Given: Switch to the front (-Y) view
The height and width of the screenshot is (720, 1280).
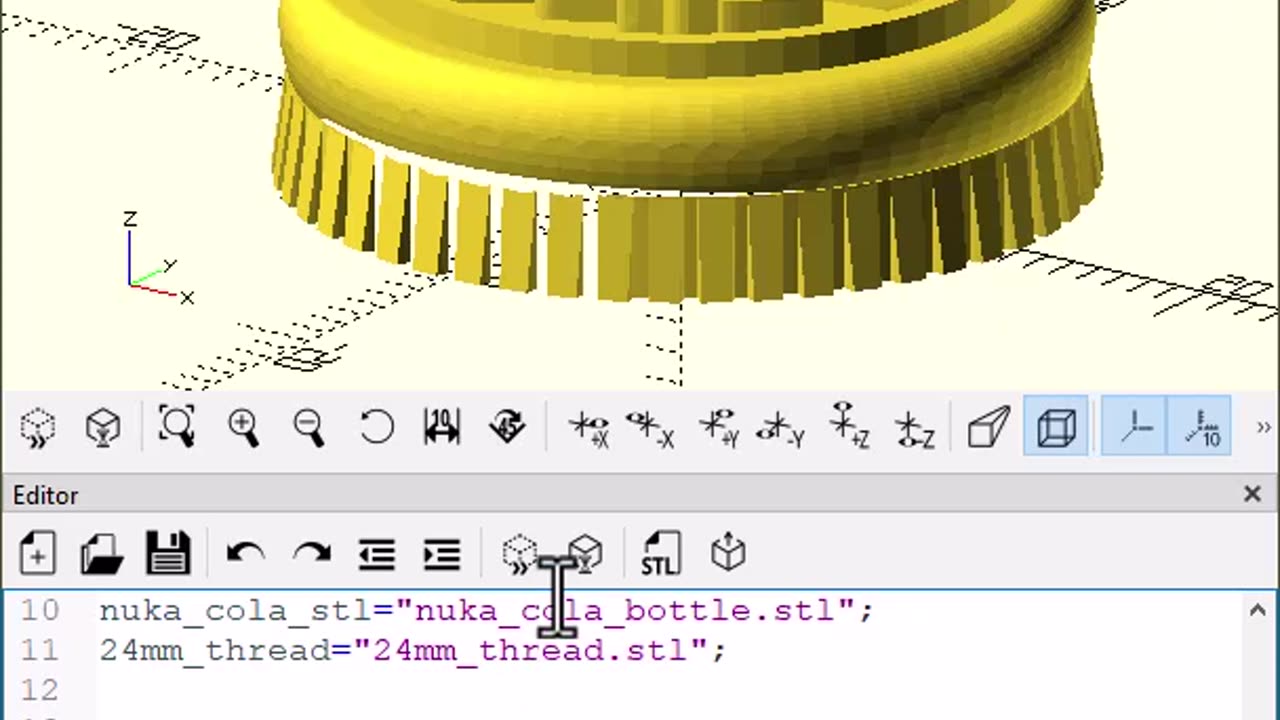Looking at the screenshot, I should [x=781, y=428].
